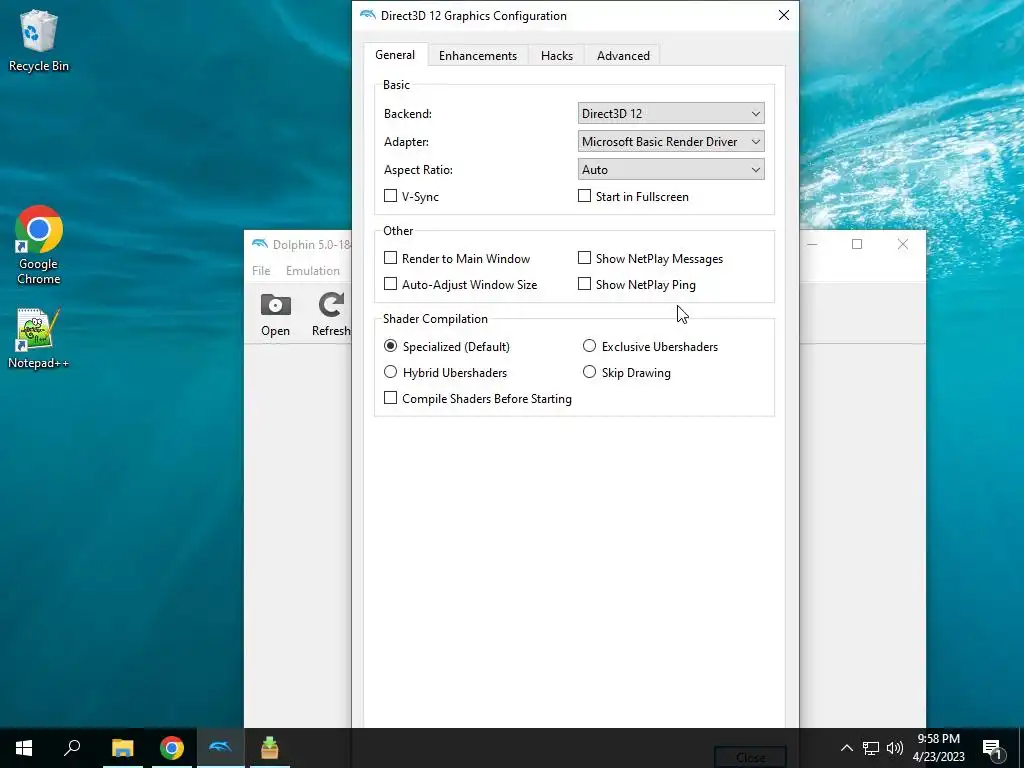Open taskbar search magnifier
Screen dimensions: 1024x768
pos(72,748)
